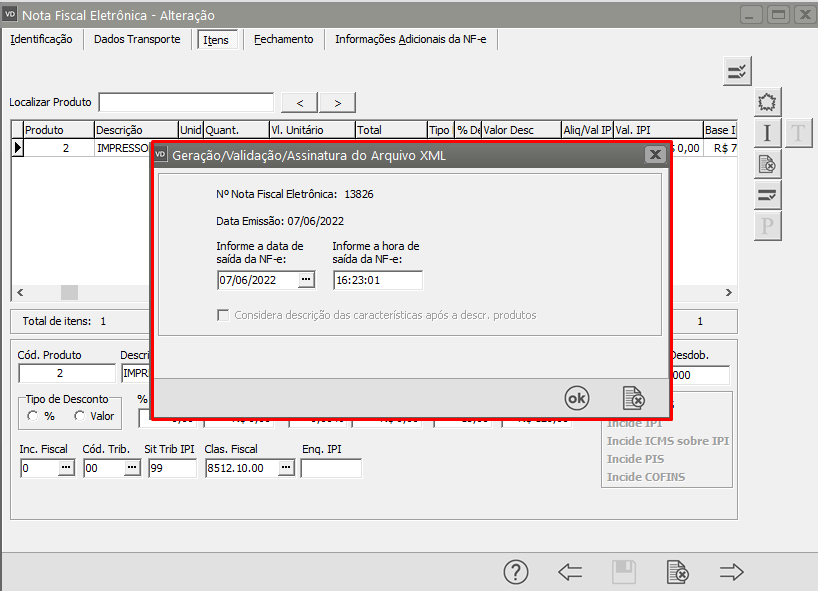Select the '%' discount type radio button
Image resolution: width=818 pixels, height=591 pixels.
(34, 416)
